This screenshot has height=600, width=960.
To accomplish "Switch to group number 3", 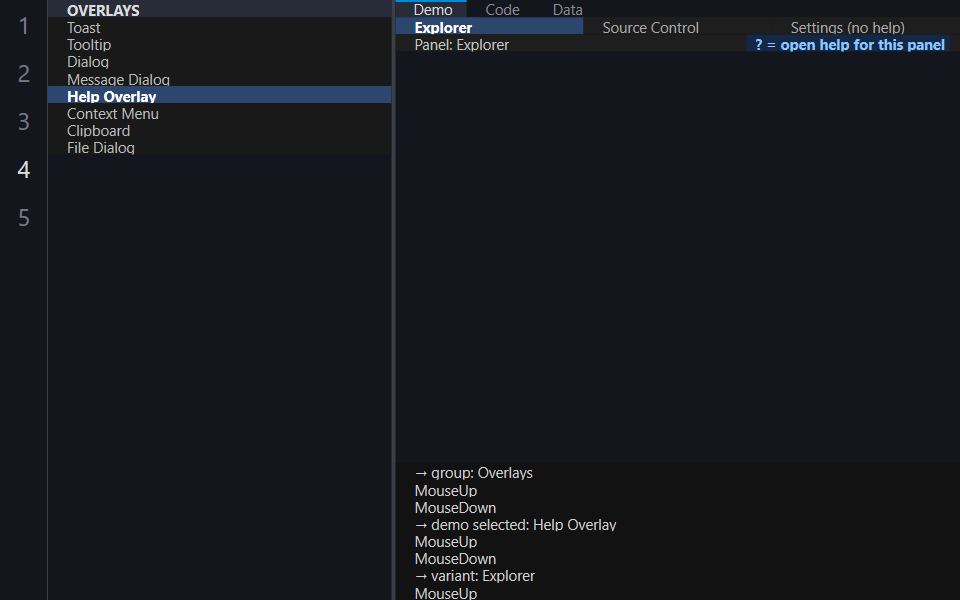I will (x=23, y=122).
